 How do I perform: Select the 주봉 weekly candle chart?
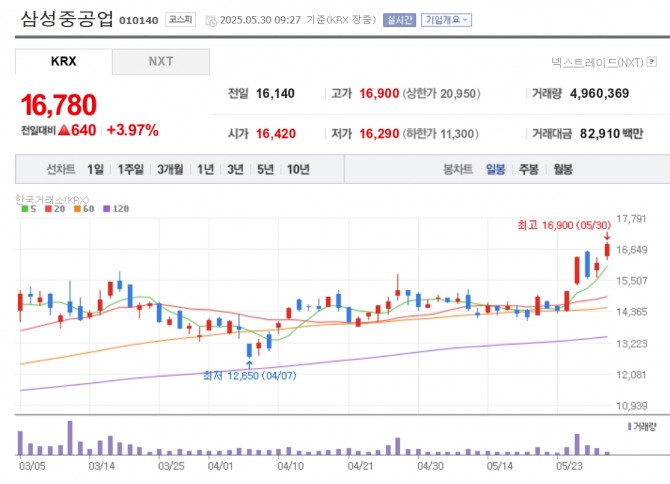(x=529, y=170)
